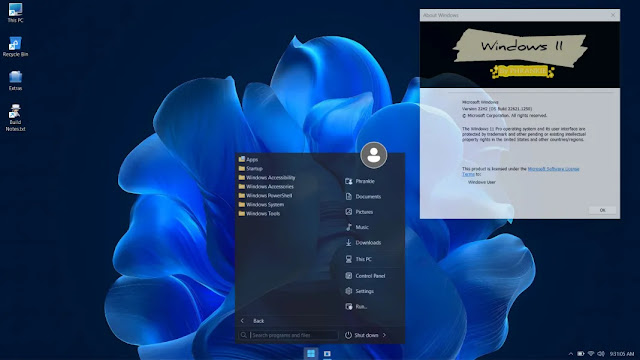Click the Music note icon in Start menu
This screenshot has height=360, width=640.
coord(349,227)
